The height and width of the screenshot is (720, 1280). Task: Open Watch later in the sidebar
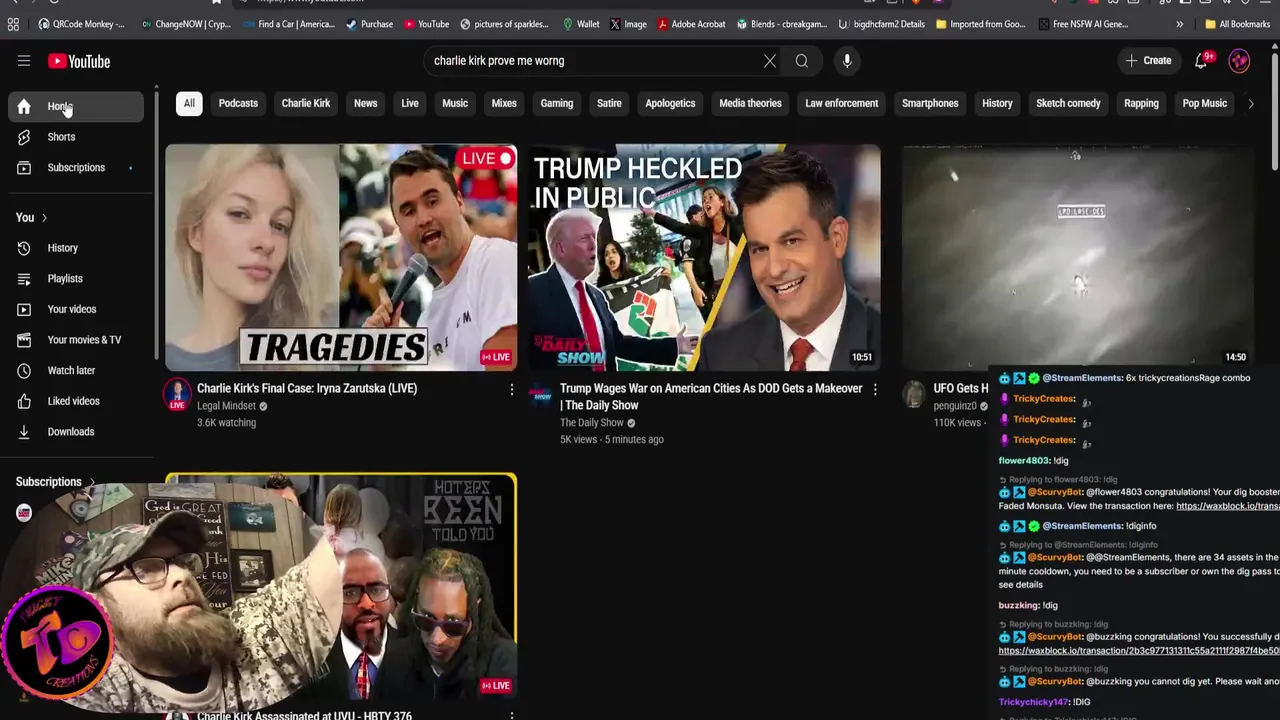pos(75,371)
